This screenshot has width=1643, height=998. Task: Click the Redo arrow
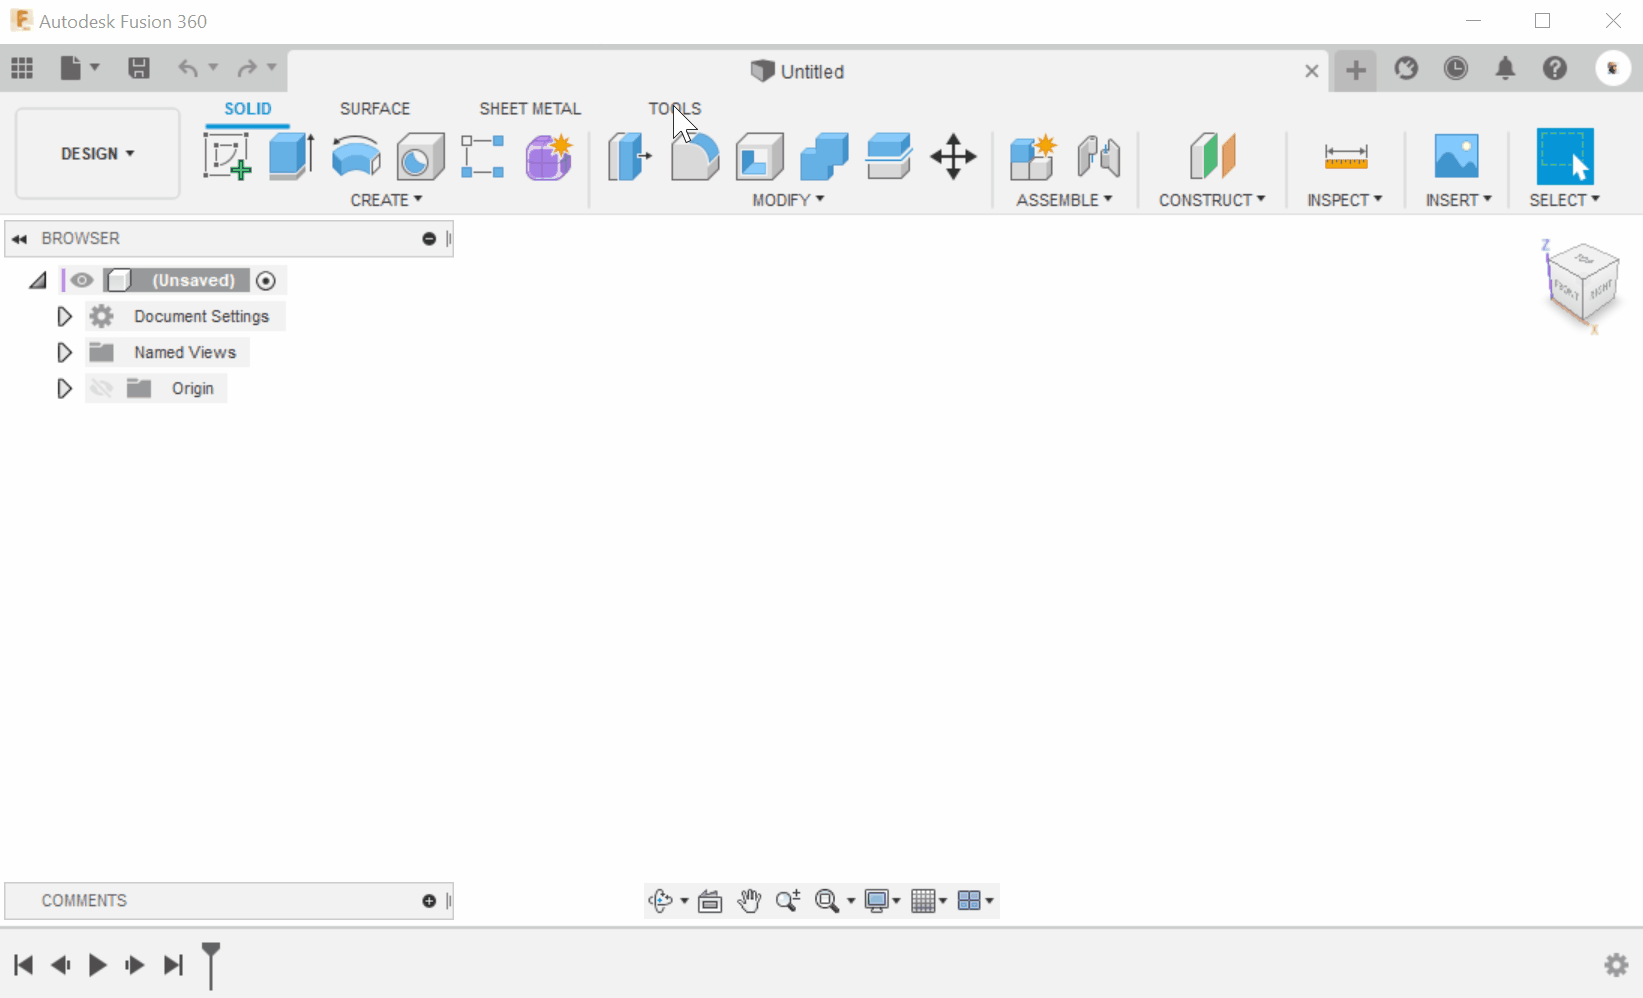pos(247,68)
